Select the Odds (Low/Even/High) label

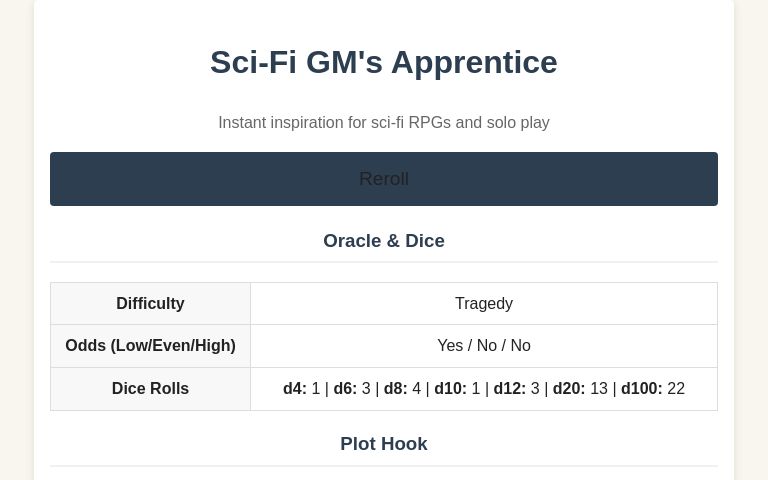coord(150,345)
